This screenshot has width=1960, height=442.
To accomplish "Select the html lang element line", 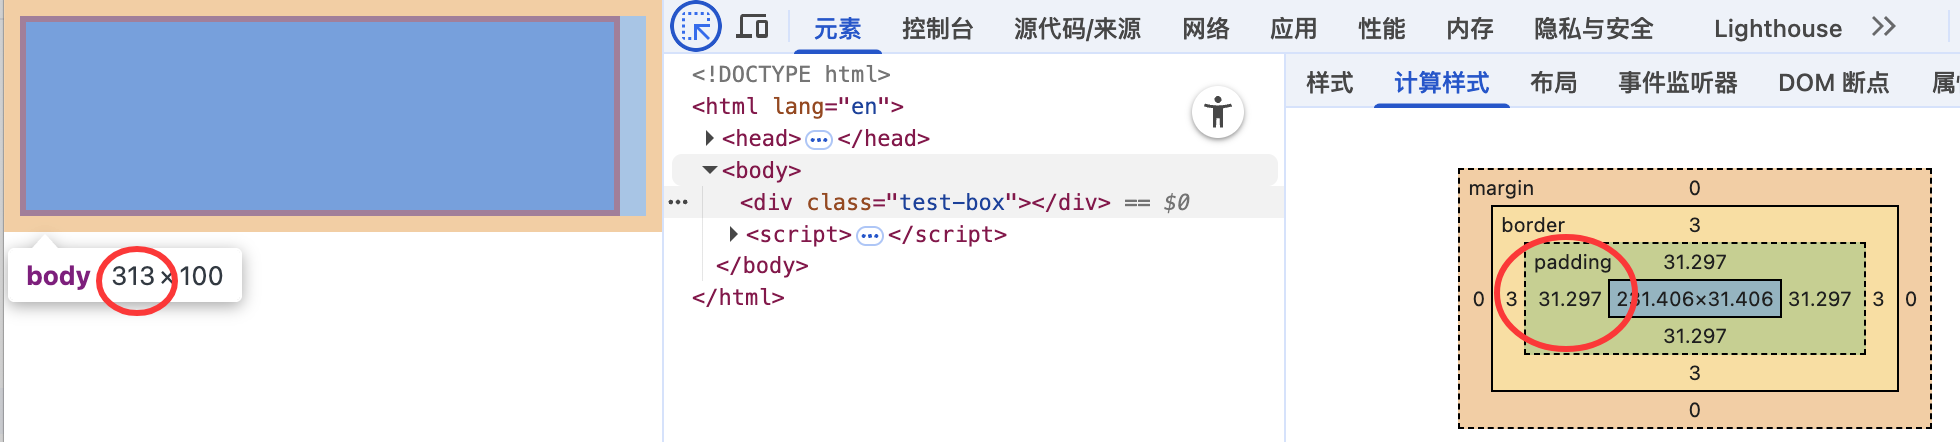I will 797,106.
